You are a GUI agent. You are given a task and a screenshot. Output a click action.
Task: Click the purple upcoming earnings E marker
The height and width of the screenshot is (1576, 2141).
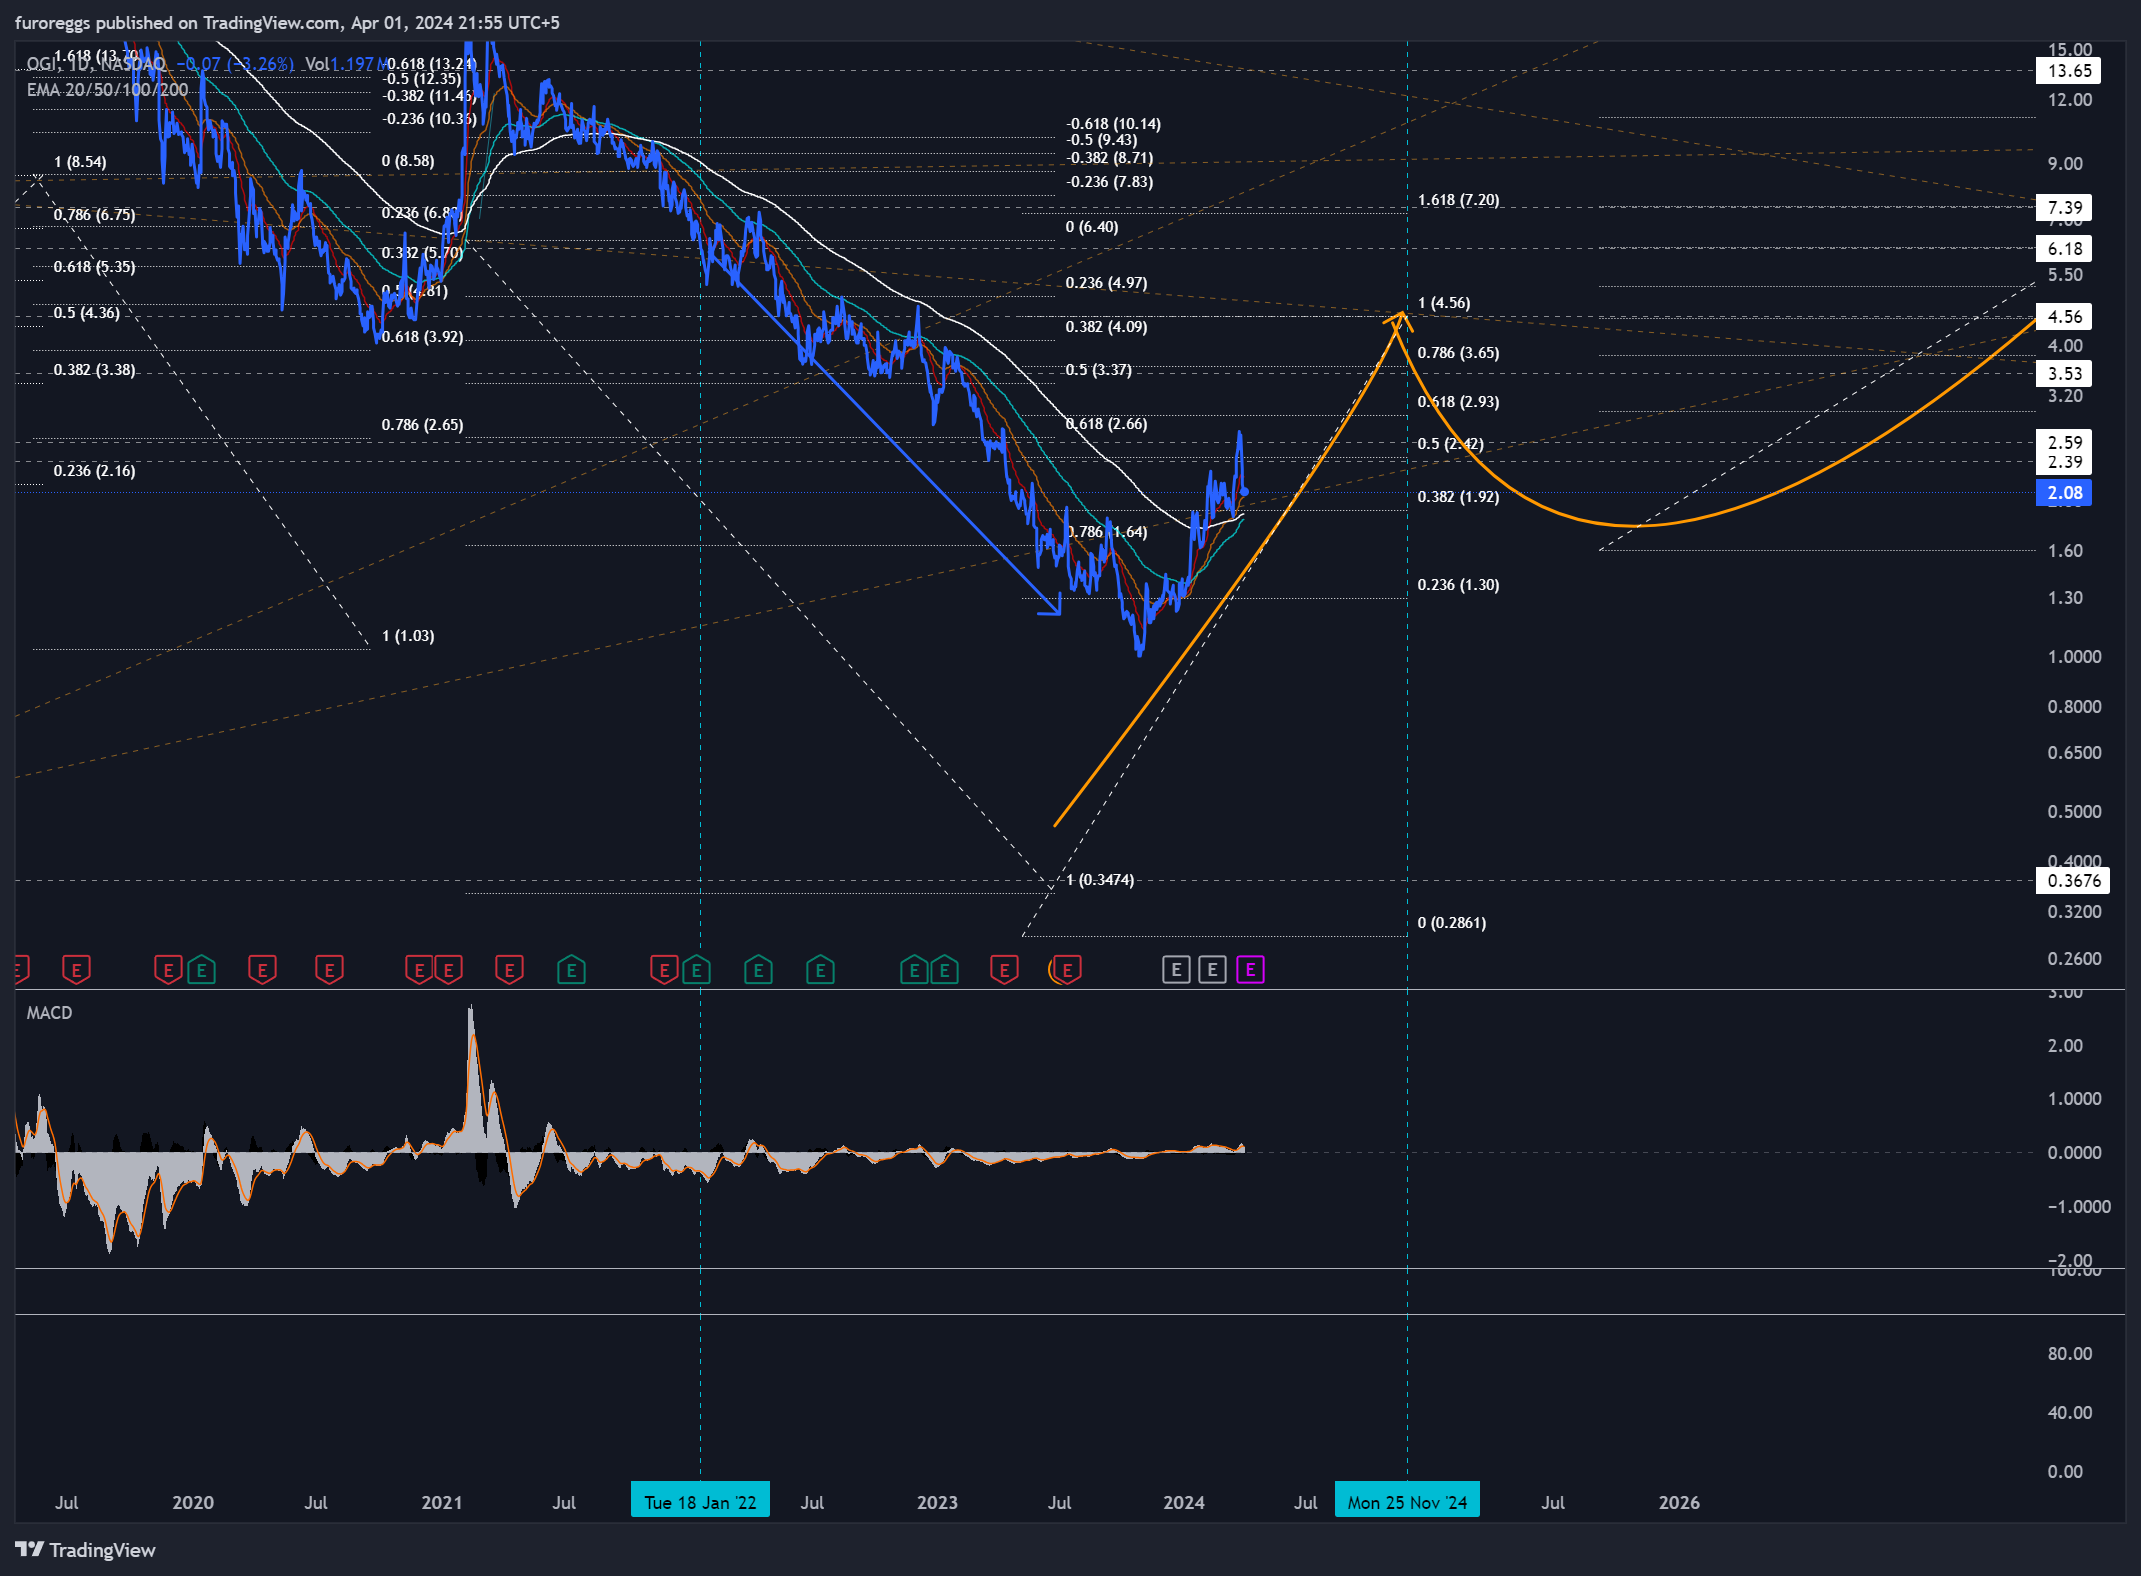(1250, 969)
